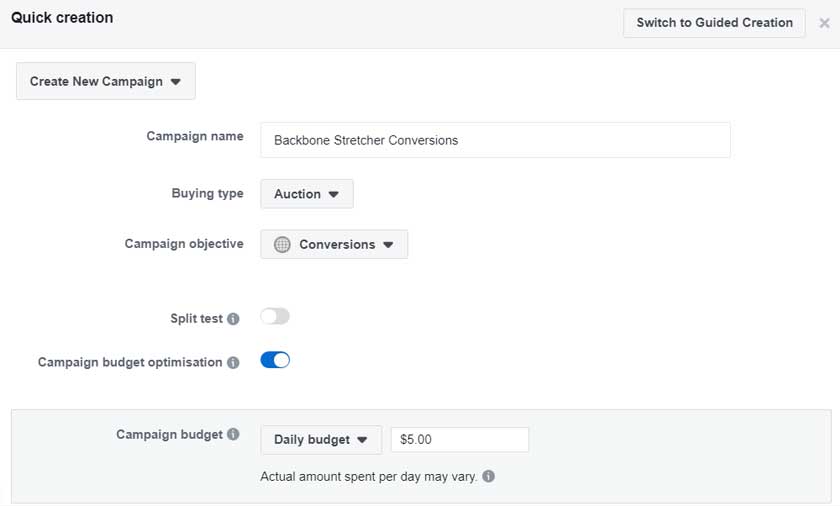840x506 pixels.
Task: Click the Campaign name text field
Action: point(496,140)
